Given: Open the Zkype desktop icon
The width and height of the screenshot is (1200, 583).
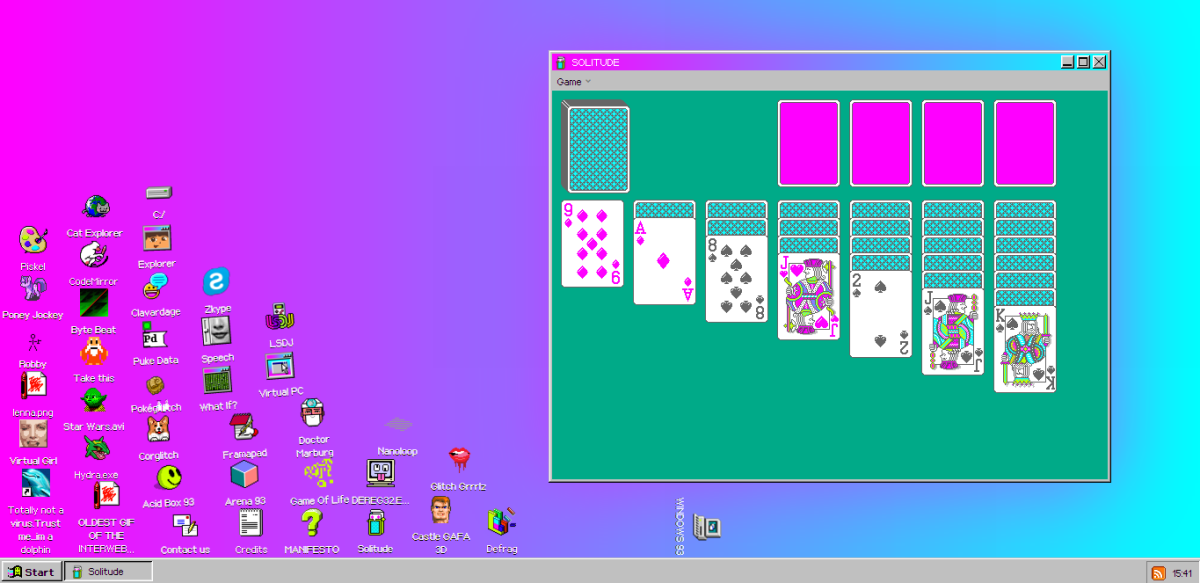Looking at the screenshot, I should pyautogui.click(x=217, y=282).
